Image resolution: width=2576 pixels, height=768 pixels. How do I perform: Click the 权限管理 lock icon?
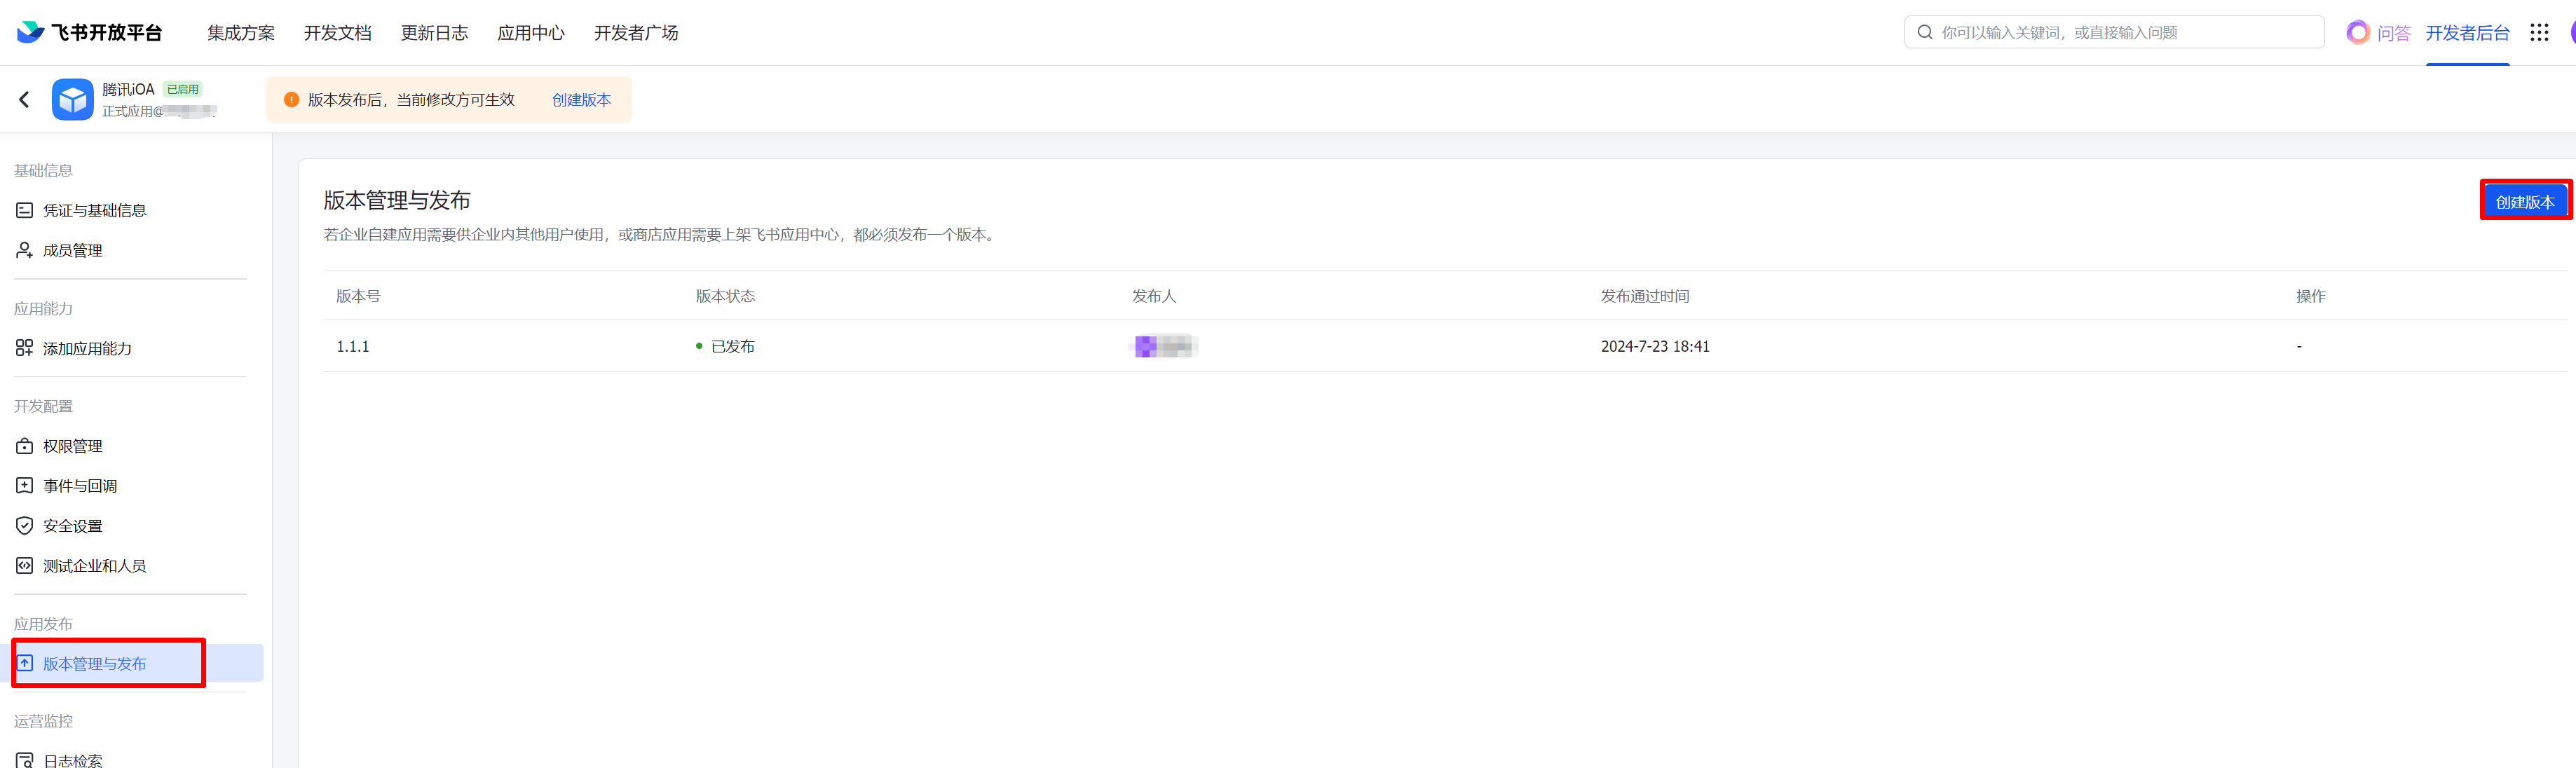point(25,446)
